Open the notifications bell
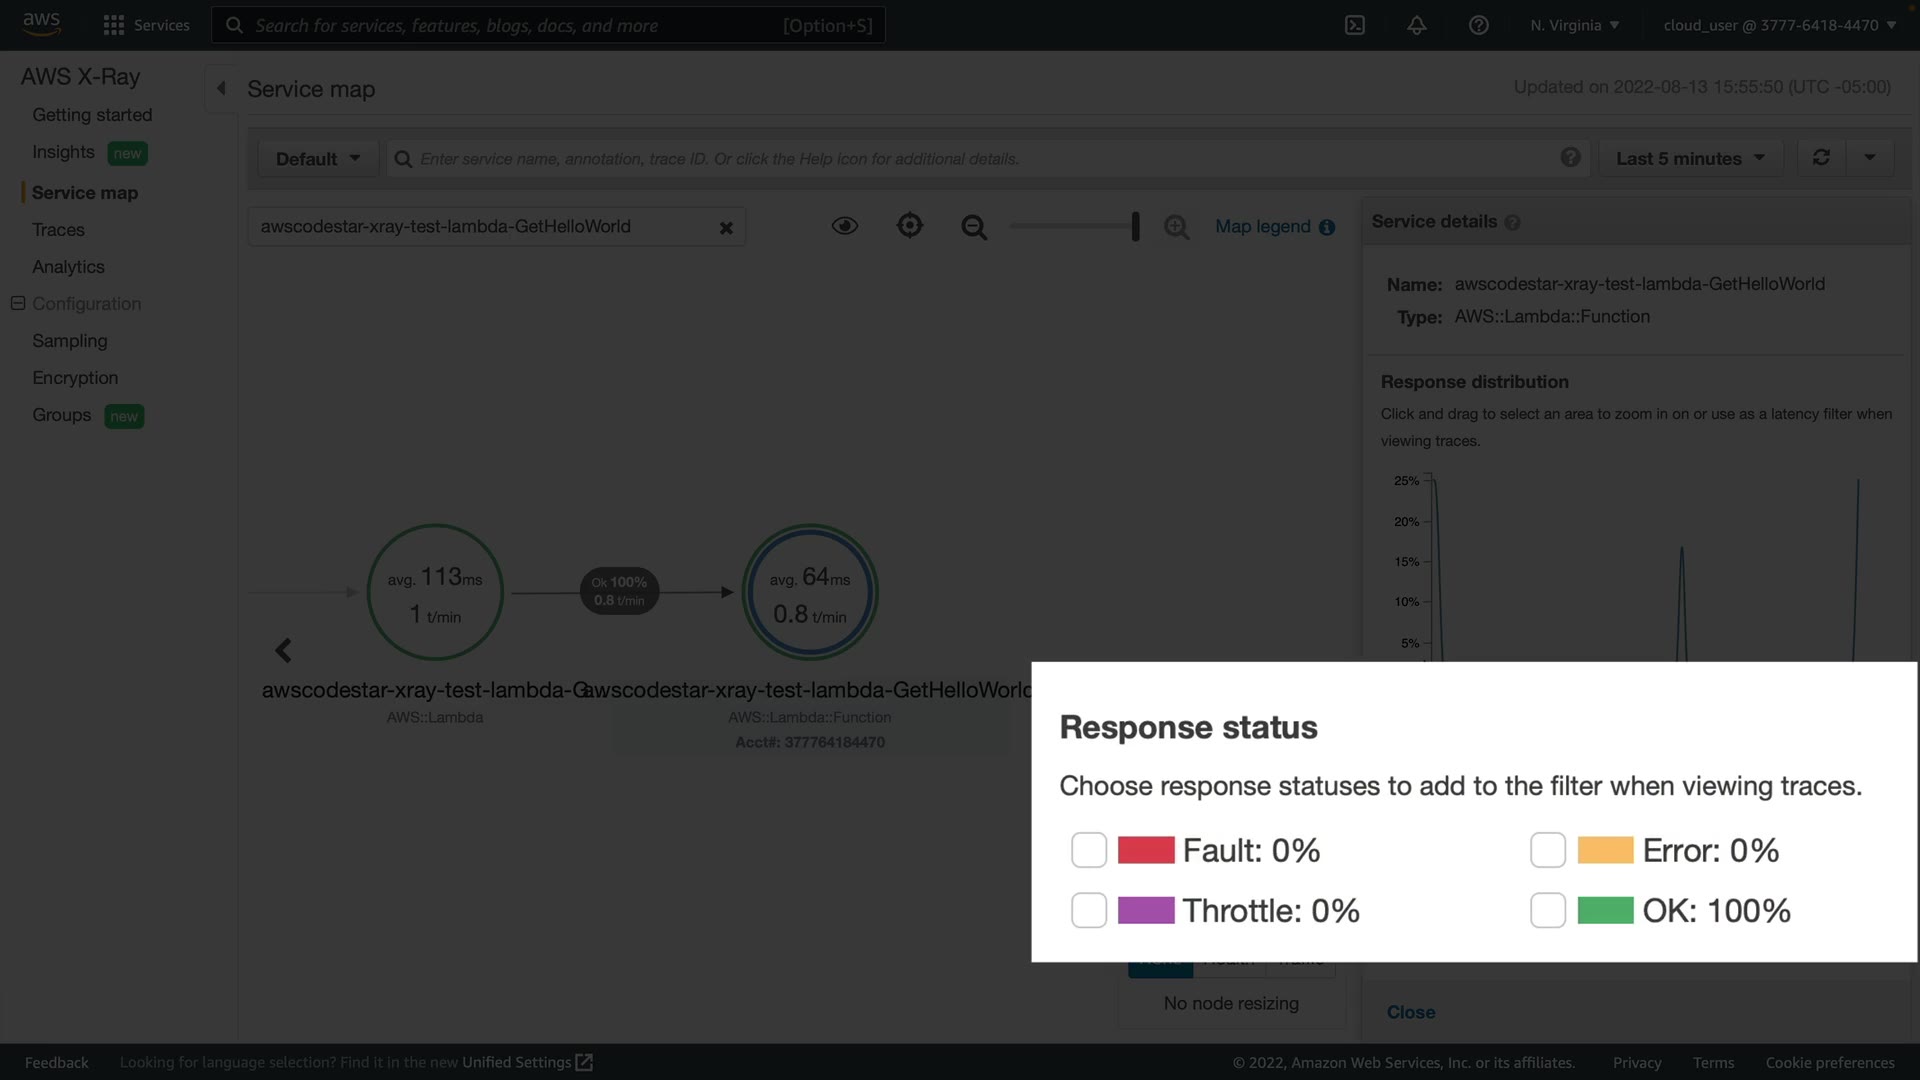1920x1080 pixels. [1416, 25]
